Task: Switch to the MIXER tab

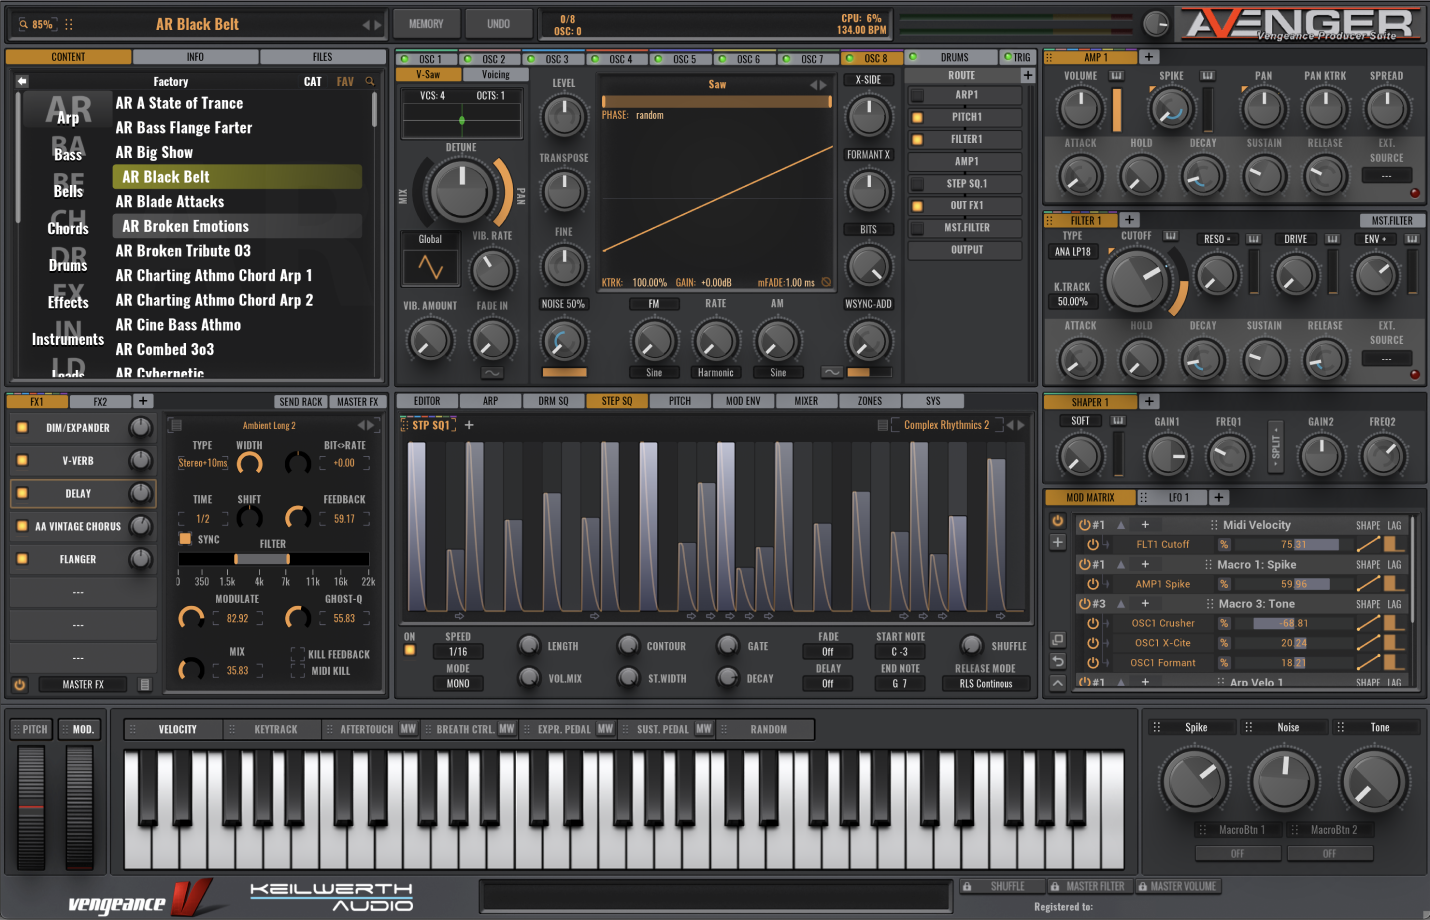Action: coord(806,401)
